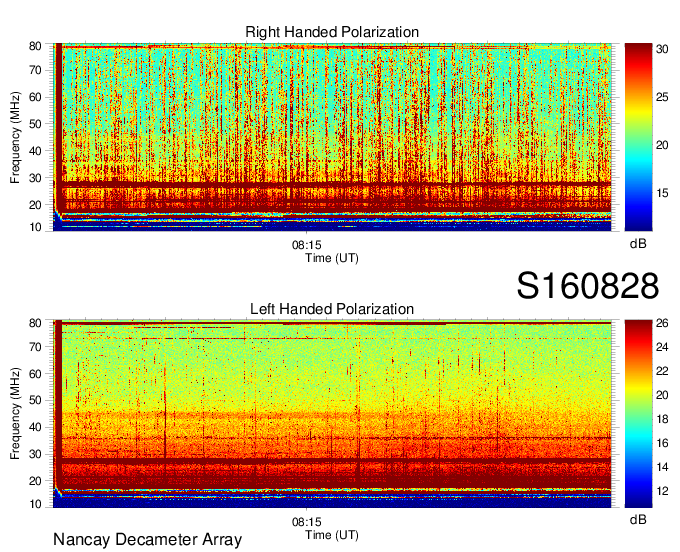Click the 70 MHz tick label of right-handed plot
The image size is (680, 552).
[x=35, y=70]
